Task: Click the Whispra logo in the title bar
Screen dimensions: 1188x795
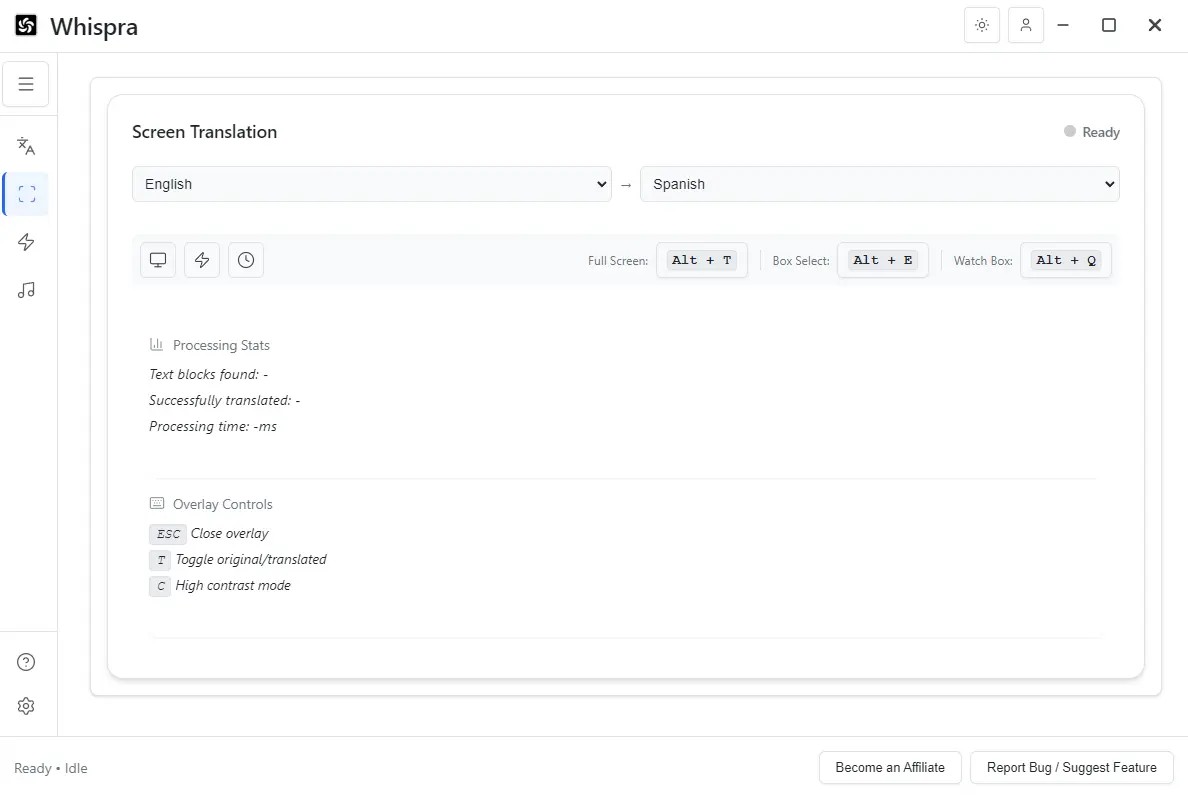Action: coord(23,25)
